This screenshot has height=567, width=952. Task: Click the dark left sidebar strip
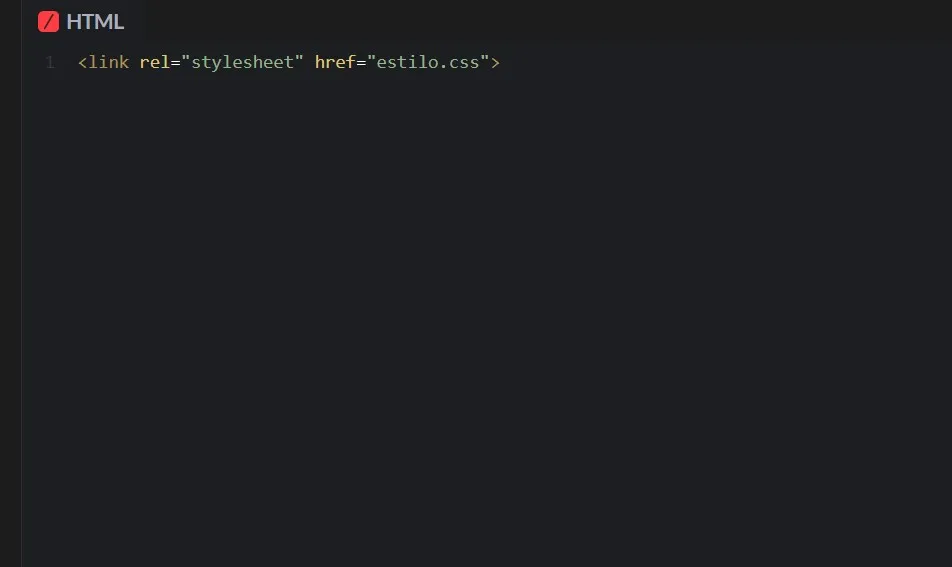(x=10, y=284)
